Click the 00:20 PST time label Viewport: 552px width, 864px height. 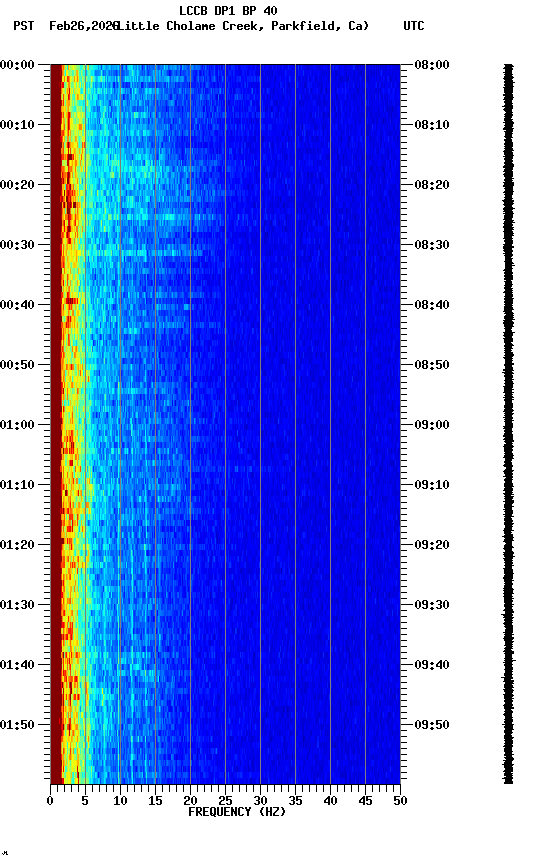pyautogui.click(x=17, y=185)
